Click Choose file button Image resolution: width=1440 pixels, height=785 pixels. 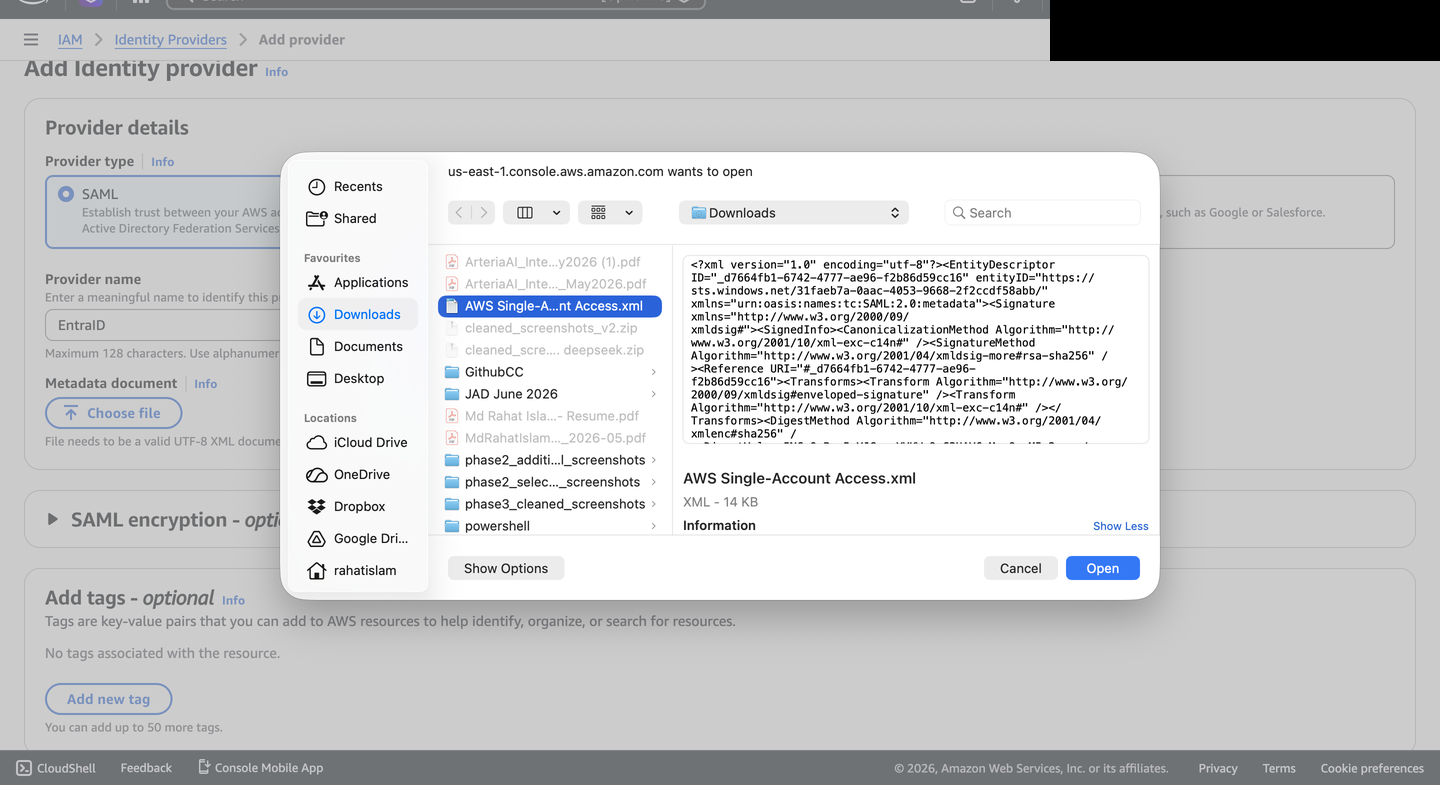coord(113,413)
